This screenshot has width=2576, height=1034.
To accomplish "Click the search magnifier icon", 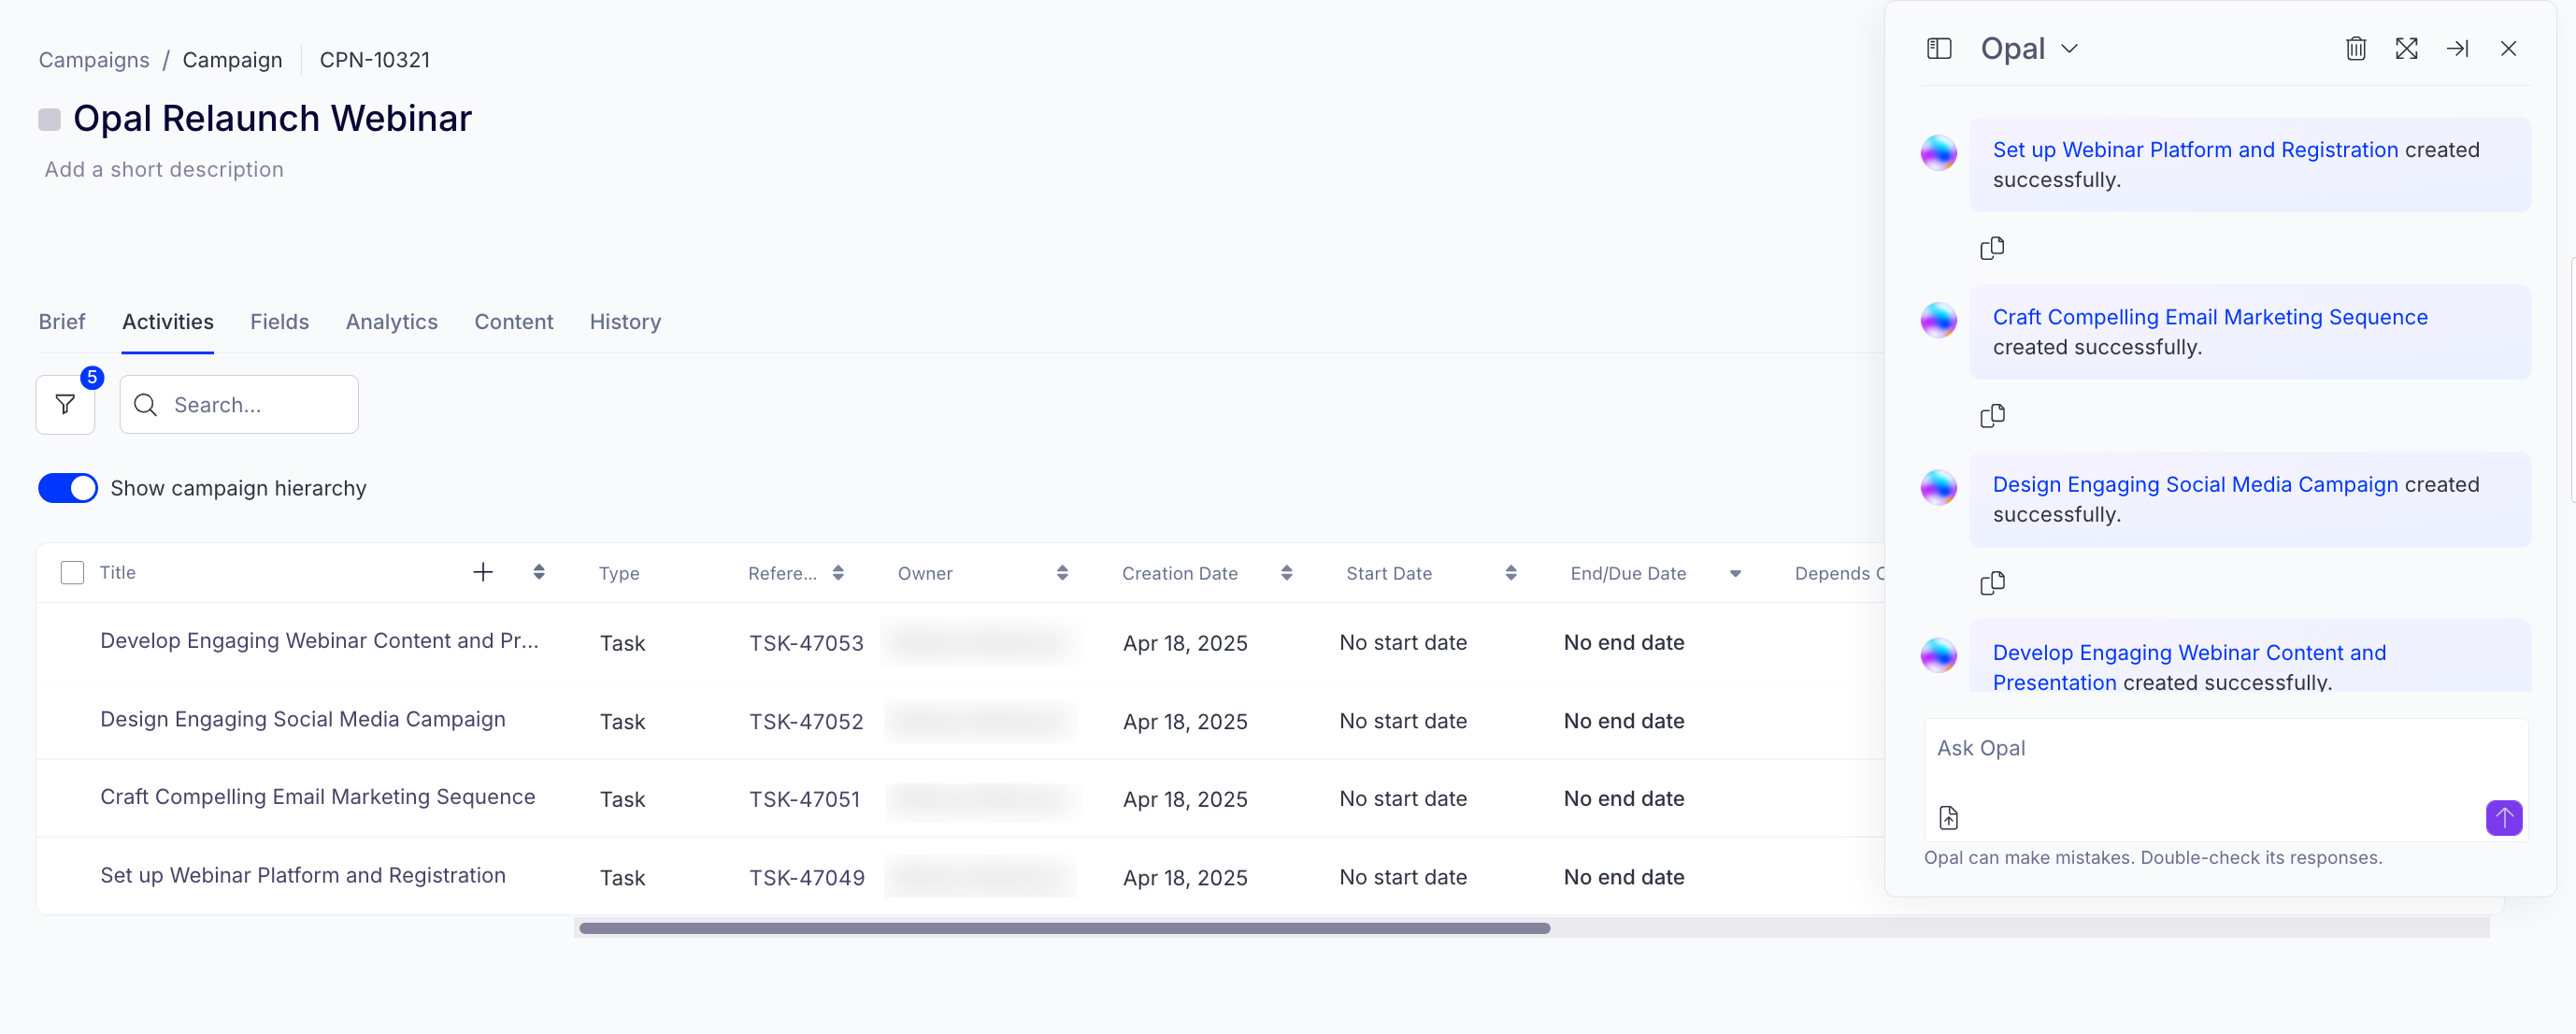I will click(146, 405).
